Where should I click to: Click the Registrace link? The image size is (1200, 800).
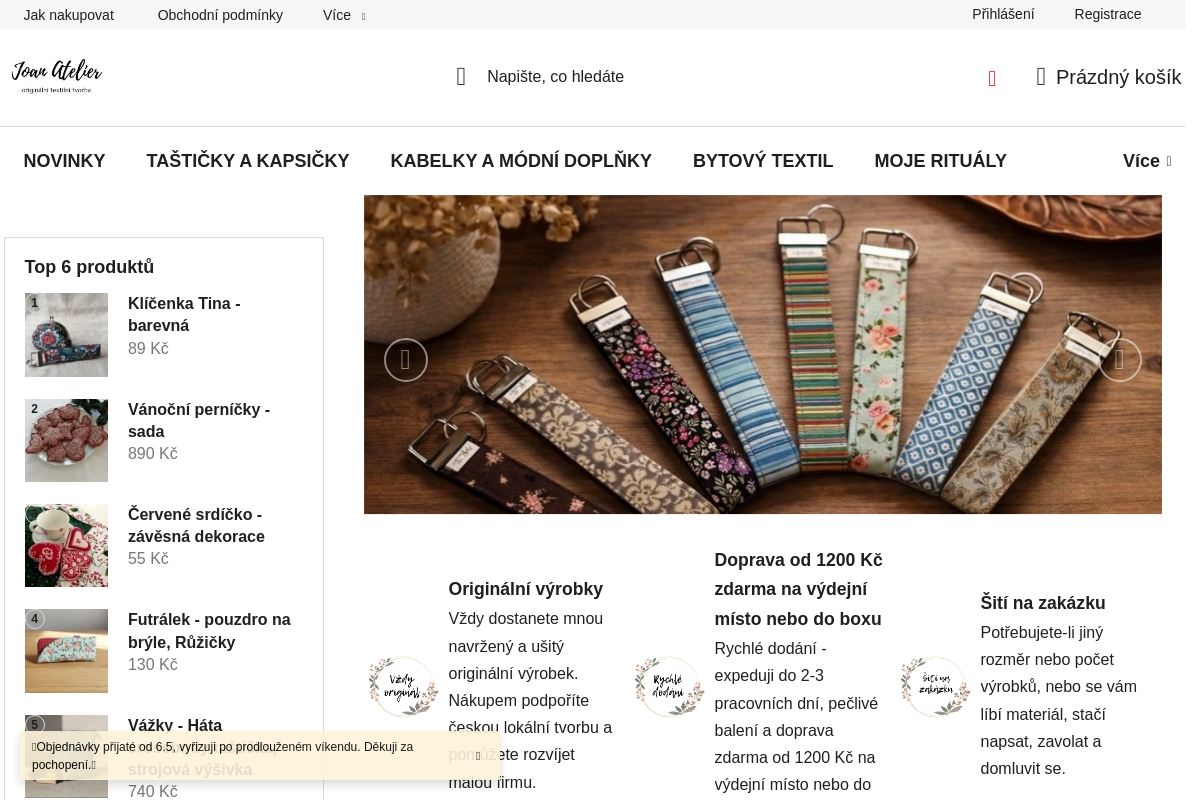[1108, 14]
